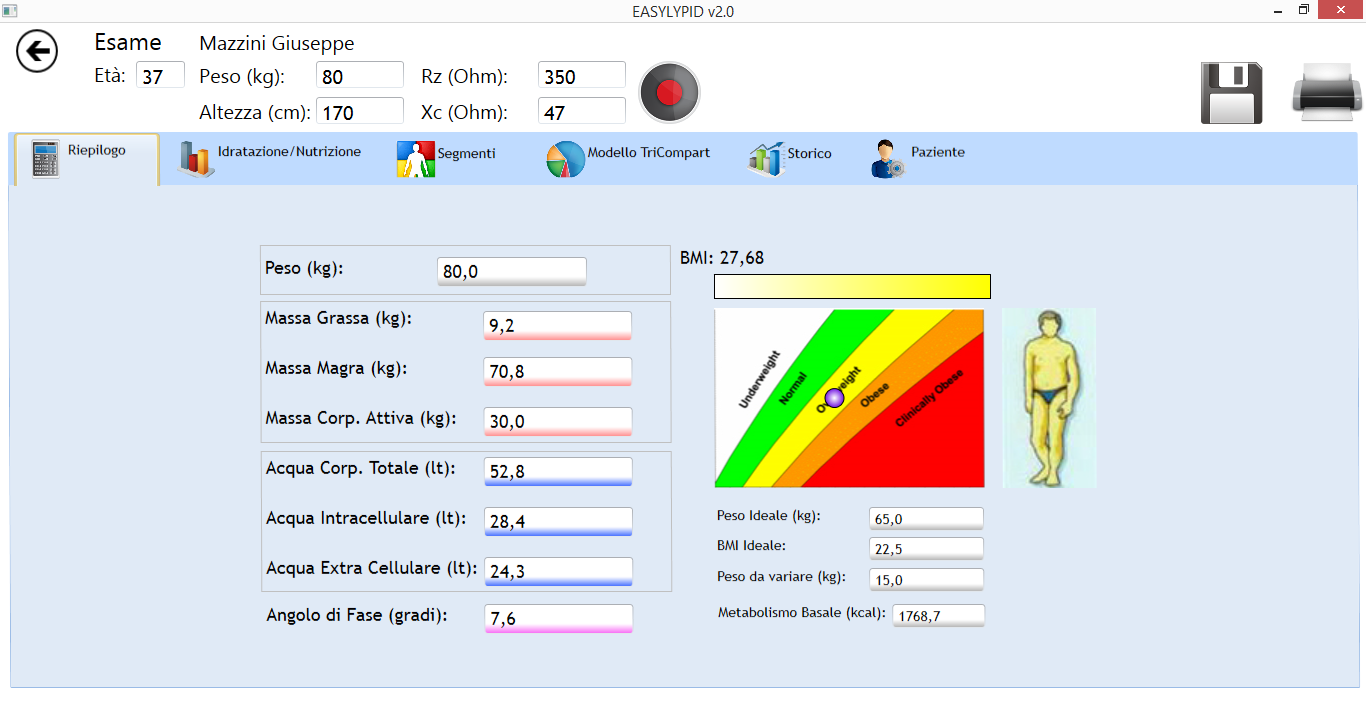Image resolution: width=1366 pixels, height=728 pixels.
Task: Click the Storico chart icon
Action: [x=766, y=159]
